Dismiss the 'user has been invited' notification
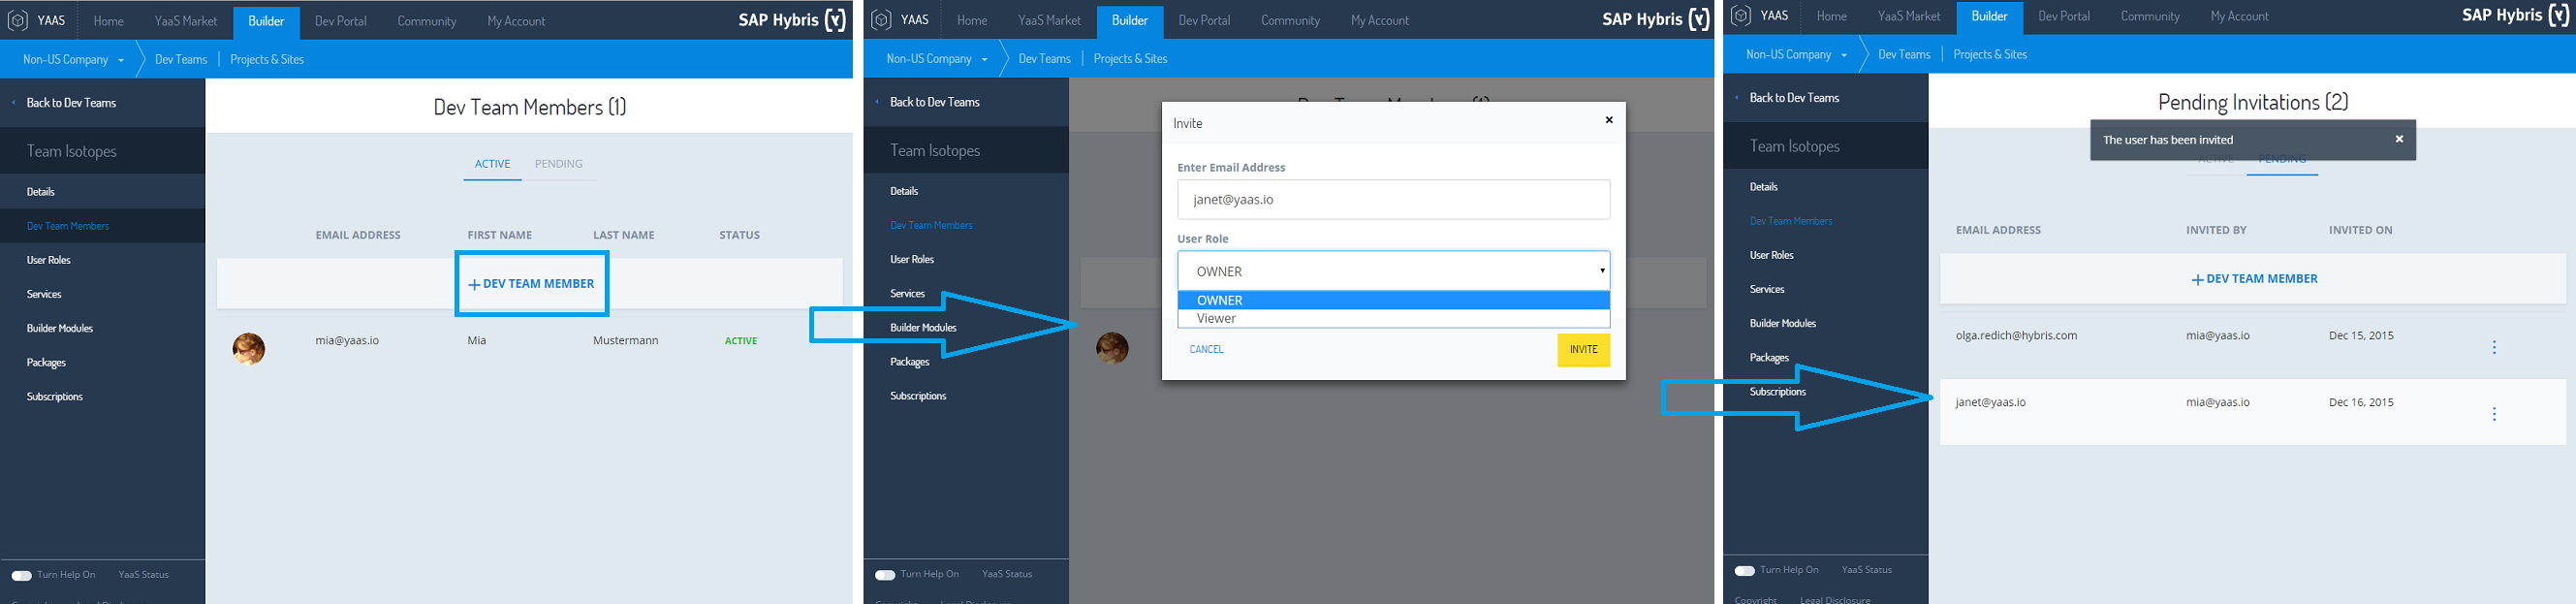 coord(2399,139)
